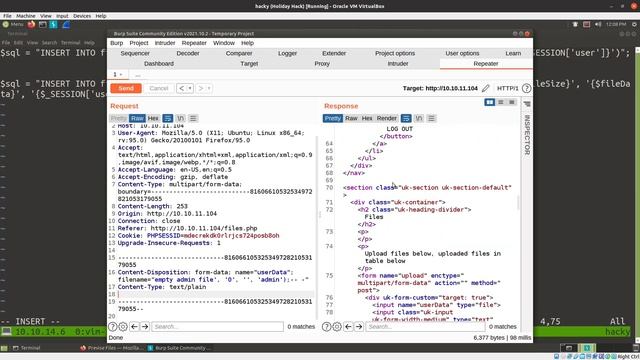Screen dimensions: 640x360
Task: Switch to the Comparer tab
Action: coord(239,53)
